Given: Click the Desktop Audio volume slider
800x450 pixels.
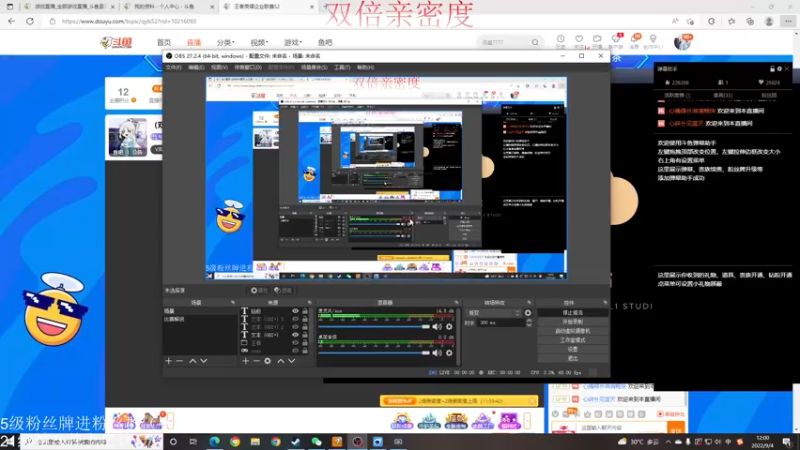Looking at the screenshot, I should tap(374, 353).
